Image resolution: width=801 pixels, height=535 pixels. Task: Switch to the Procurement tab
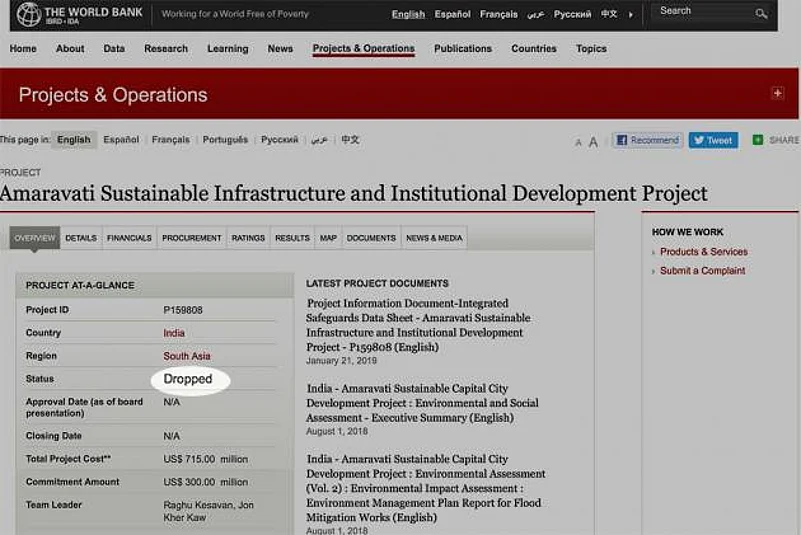point(191,238)
